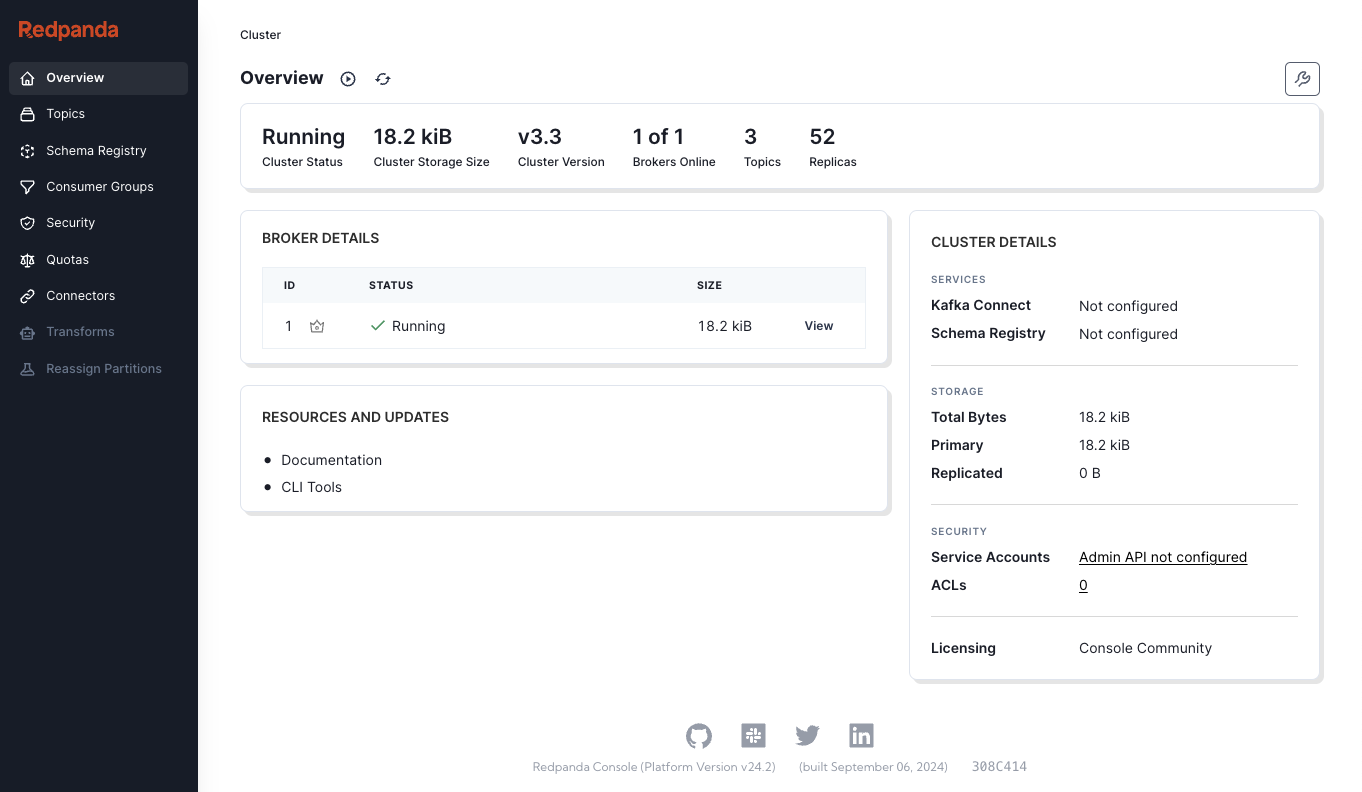Open Redpanda's GitHub via the footer icon
The height and width of the screenshot is (792, 1362).
pyautogui.click(x=699, y=735)
